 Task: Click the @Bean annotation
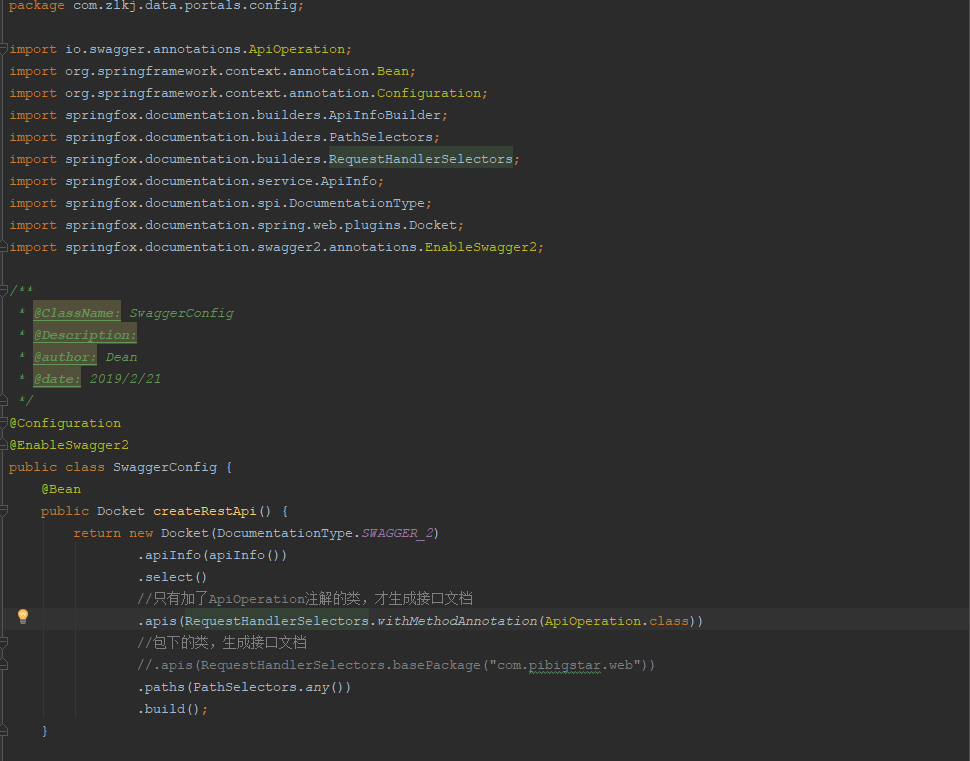point(61,489)
